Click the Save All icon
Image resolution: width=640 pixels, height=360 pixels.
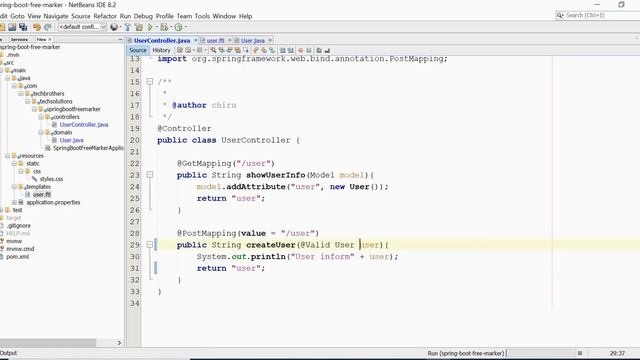coord(23,27)
